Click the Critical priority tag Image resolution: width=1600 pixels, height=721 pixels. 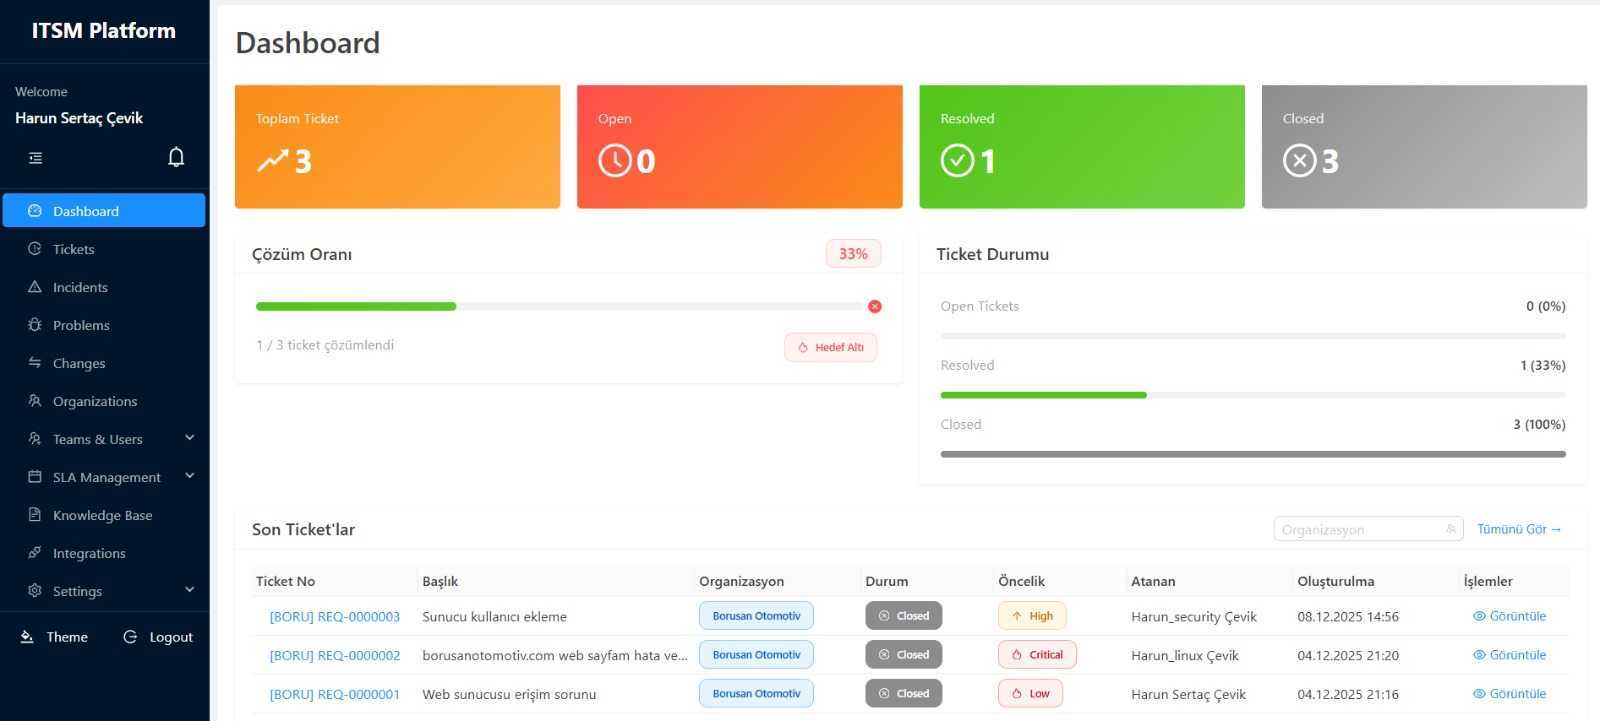(1037, 655)
